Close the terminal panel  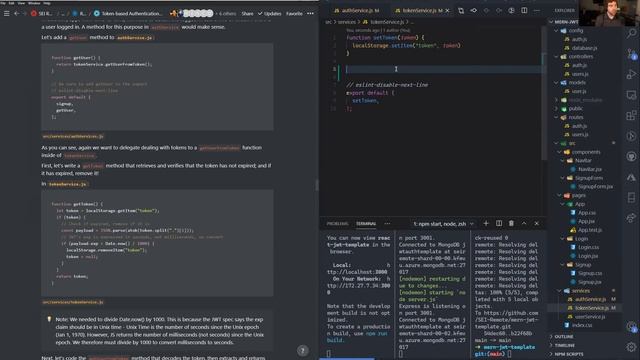click(x=537, y=224)
